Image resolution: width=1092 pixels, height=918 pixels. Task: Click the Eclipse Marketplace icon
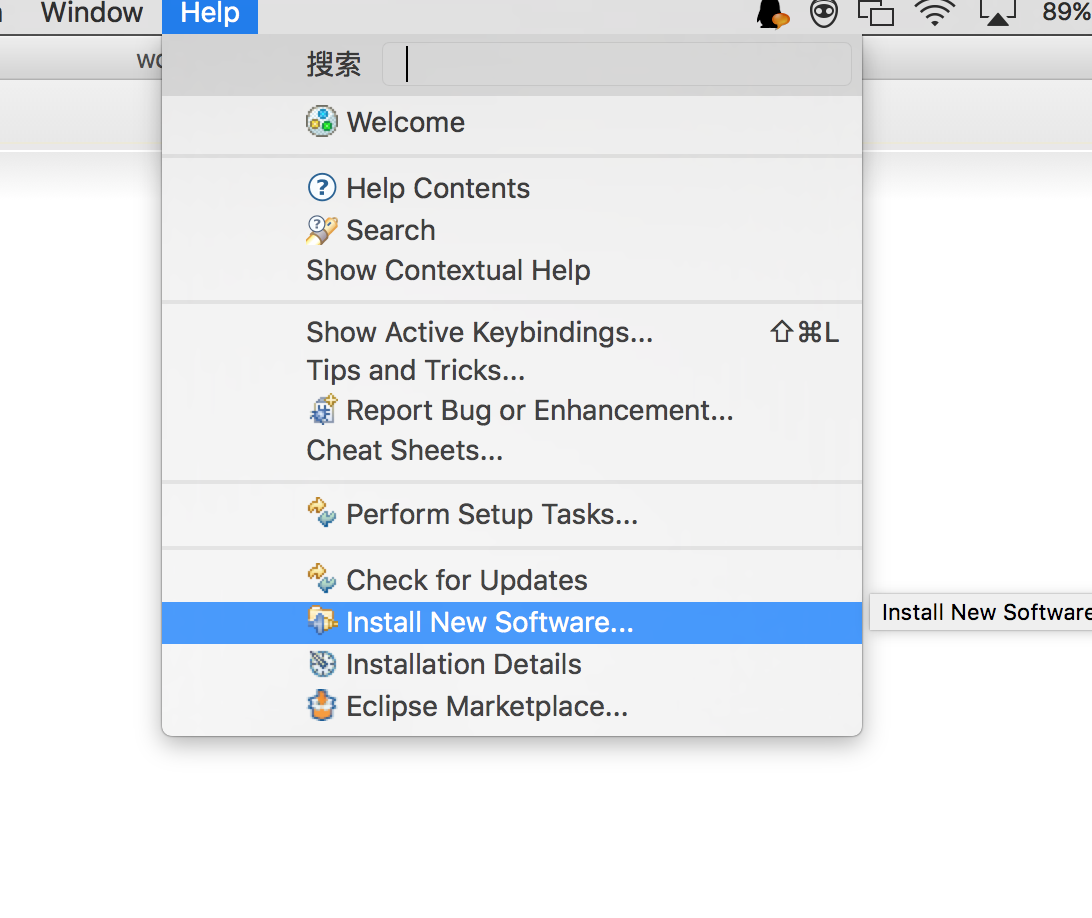[322, 706]
